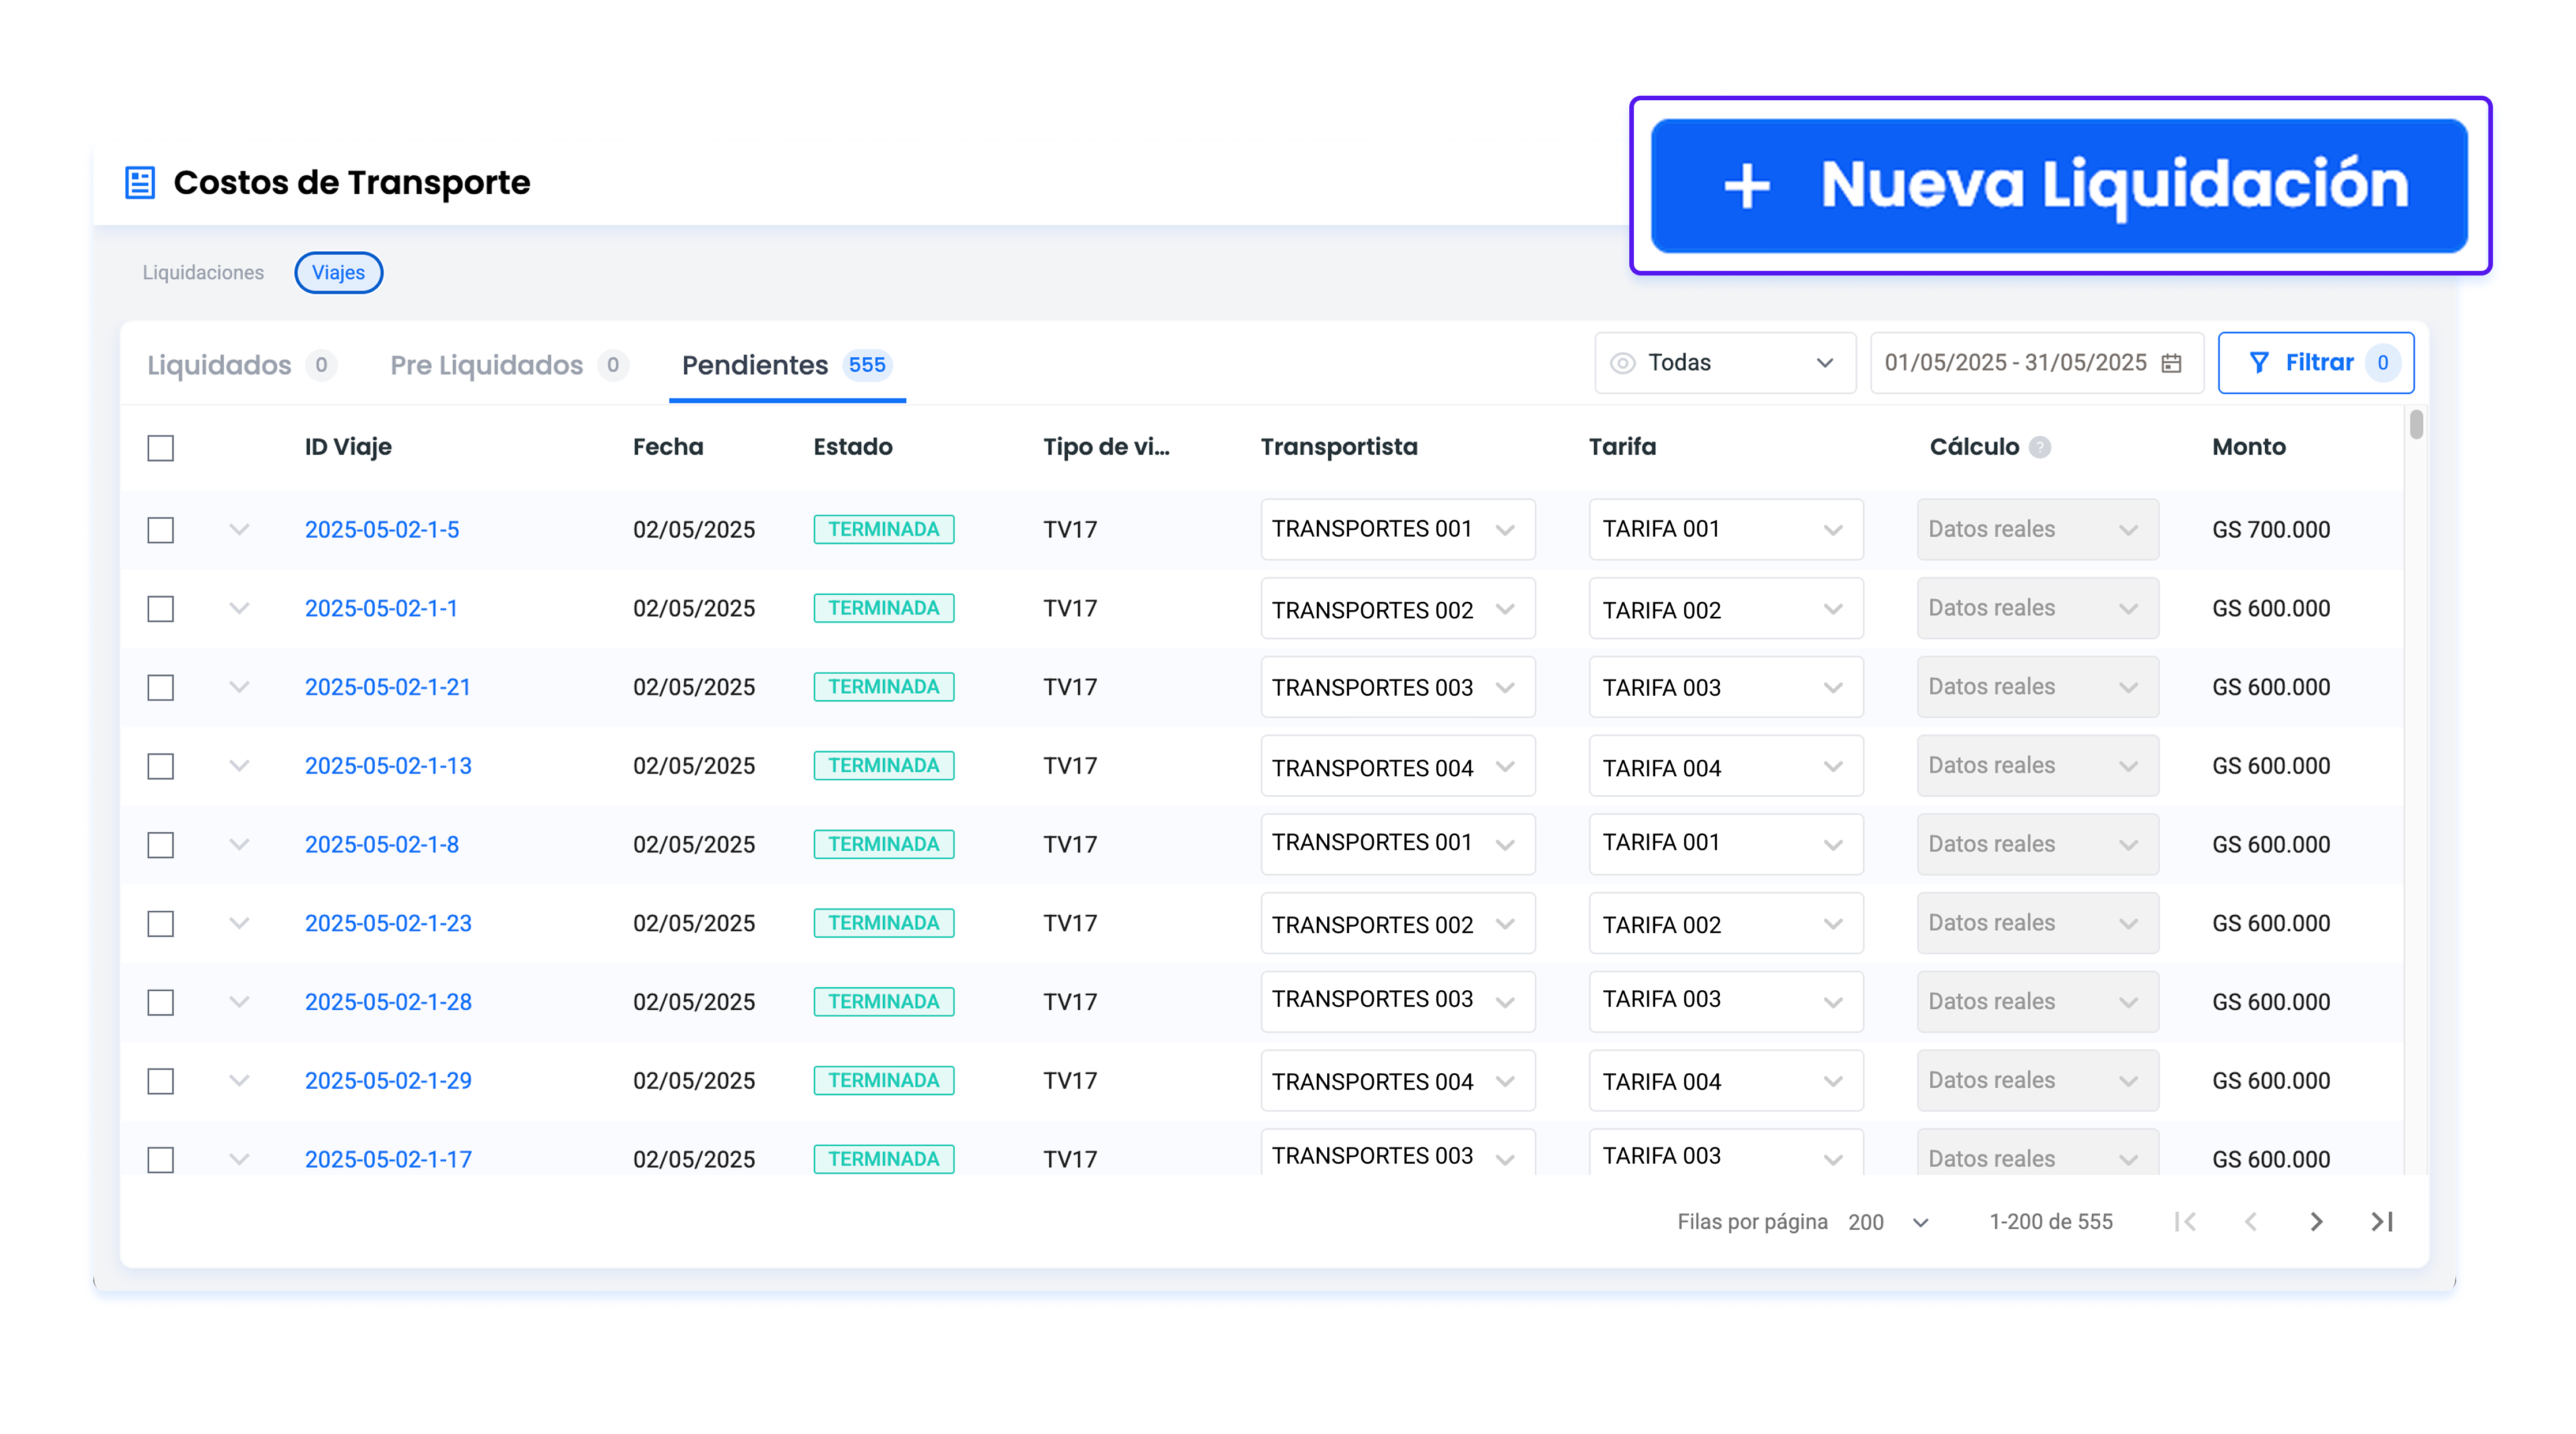2576x1434 pixels.
Task: Click the Cálculo help question icon
Action: (2040, 447)
